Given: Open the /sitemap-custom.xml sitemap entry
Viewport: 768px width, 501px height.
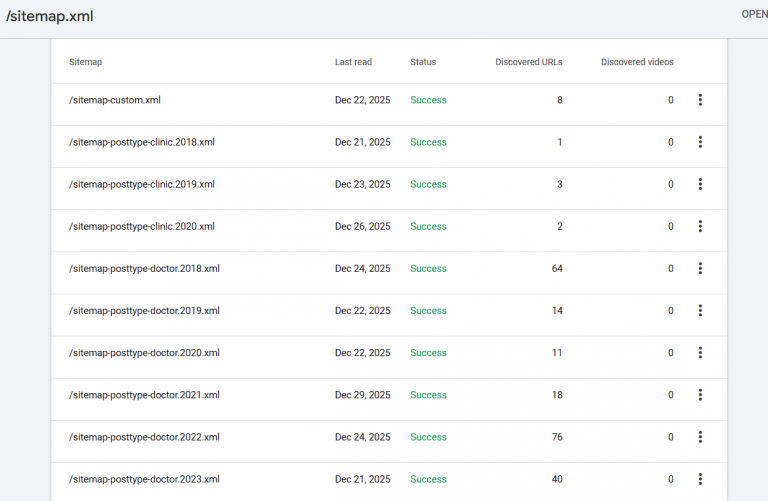Looking at the screenshot, I should point(115,100).
